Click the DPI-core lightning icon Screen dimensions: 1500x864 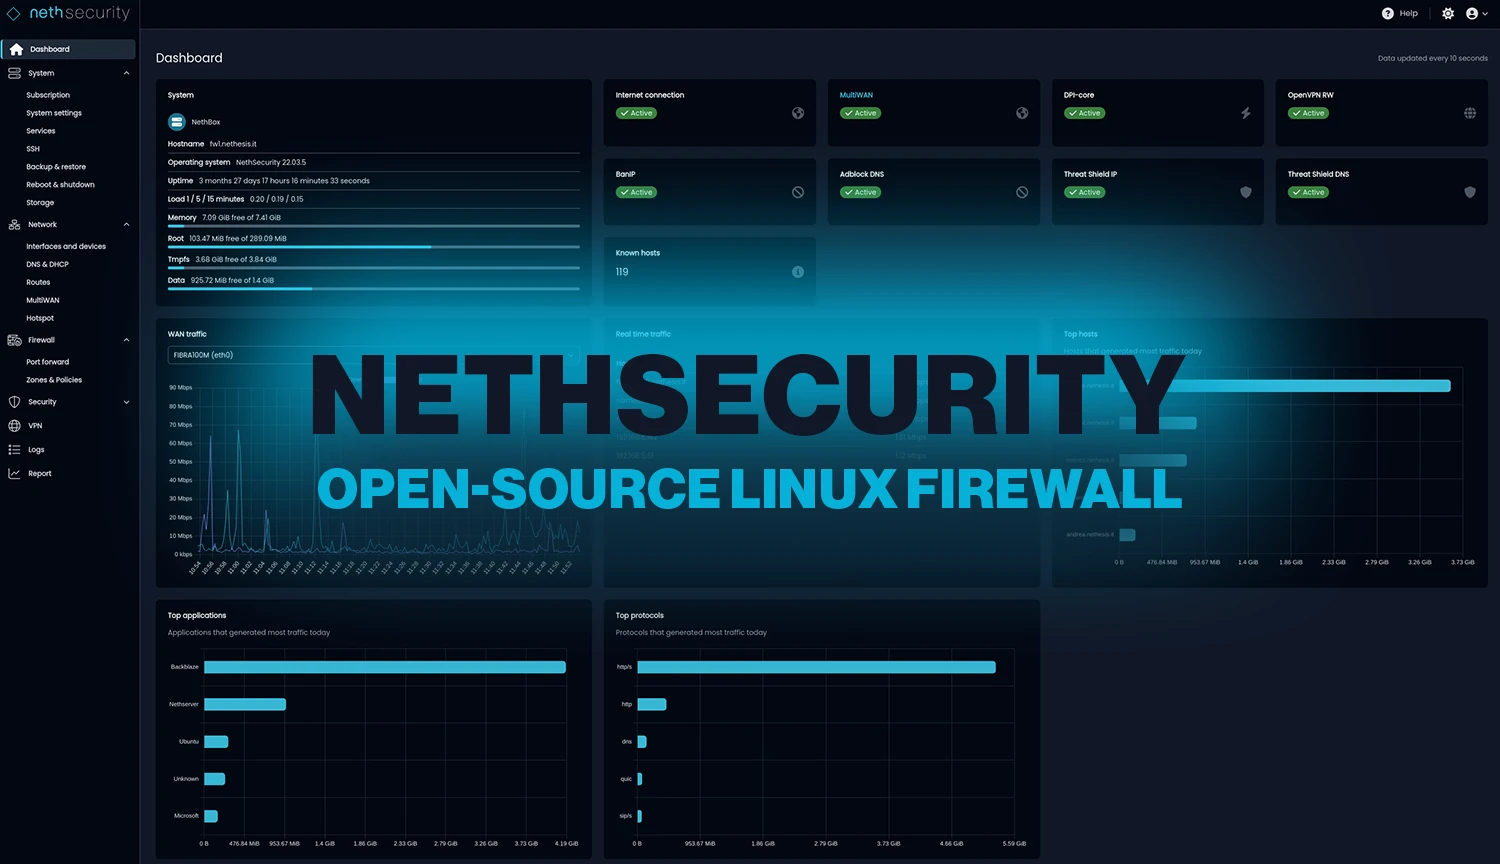tap(1245, 113)
